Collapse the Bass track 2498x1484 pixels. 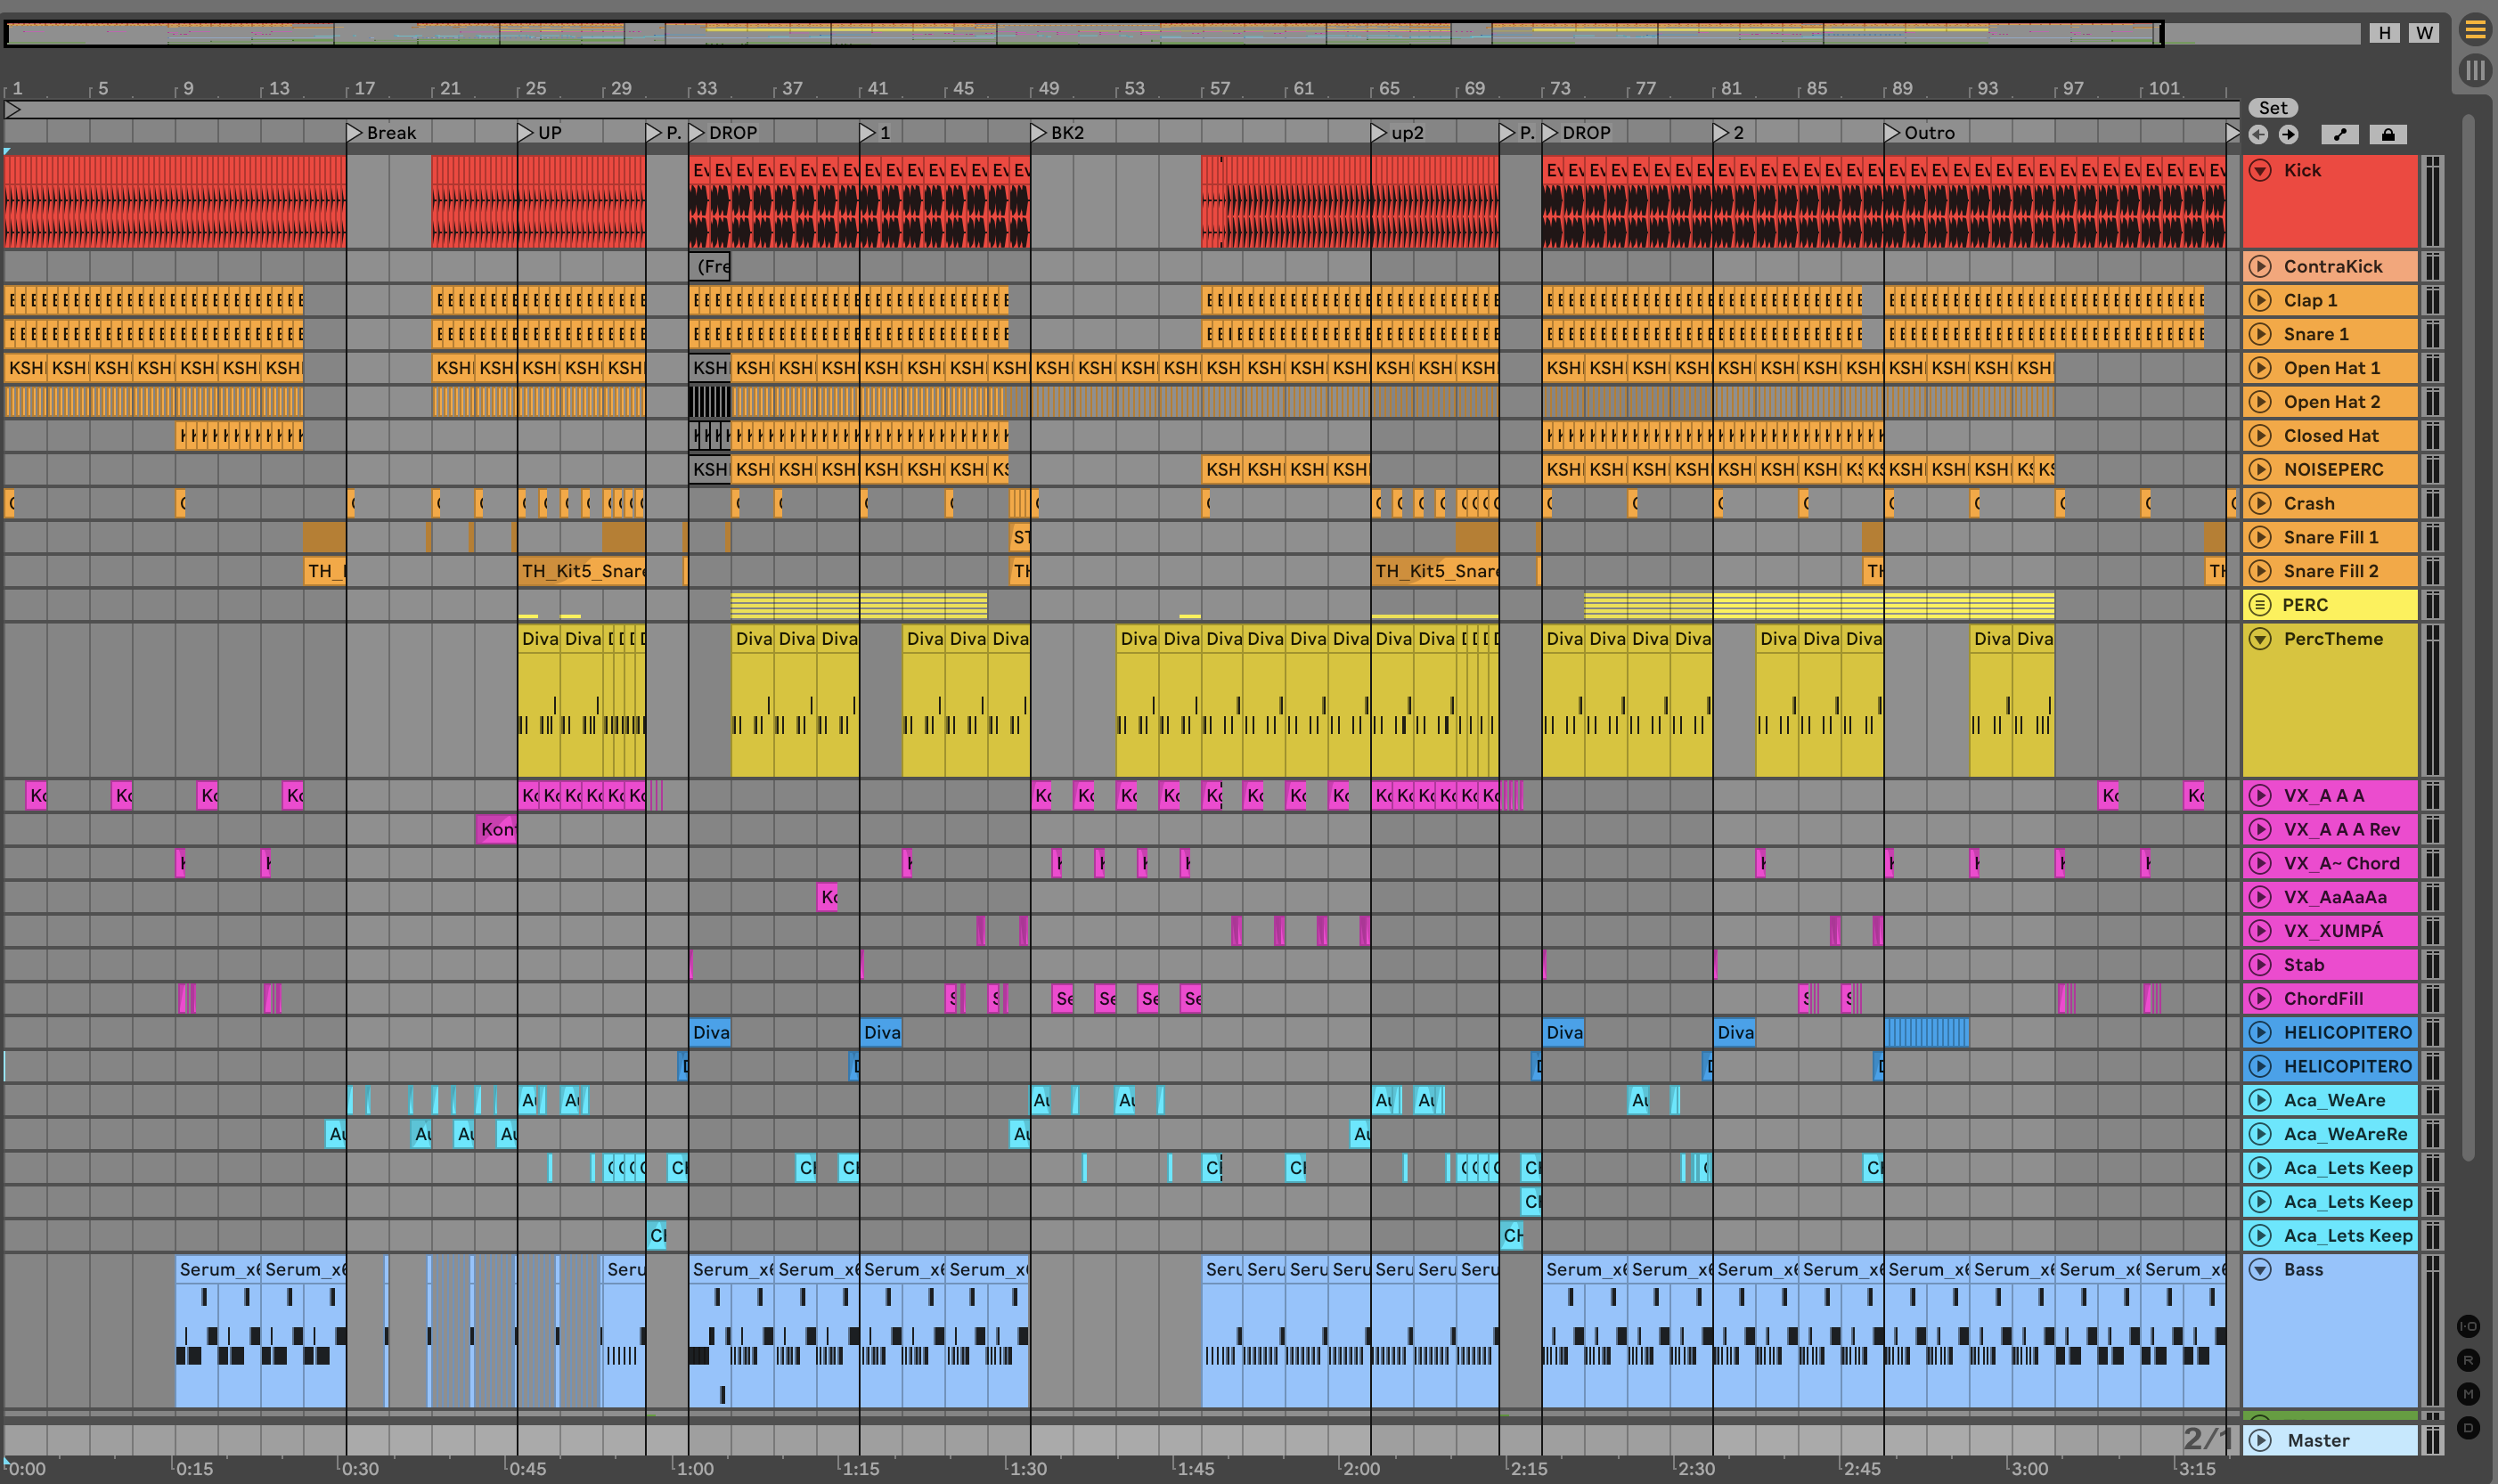2260,1270
